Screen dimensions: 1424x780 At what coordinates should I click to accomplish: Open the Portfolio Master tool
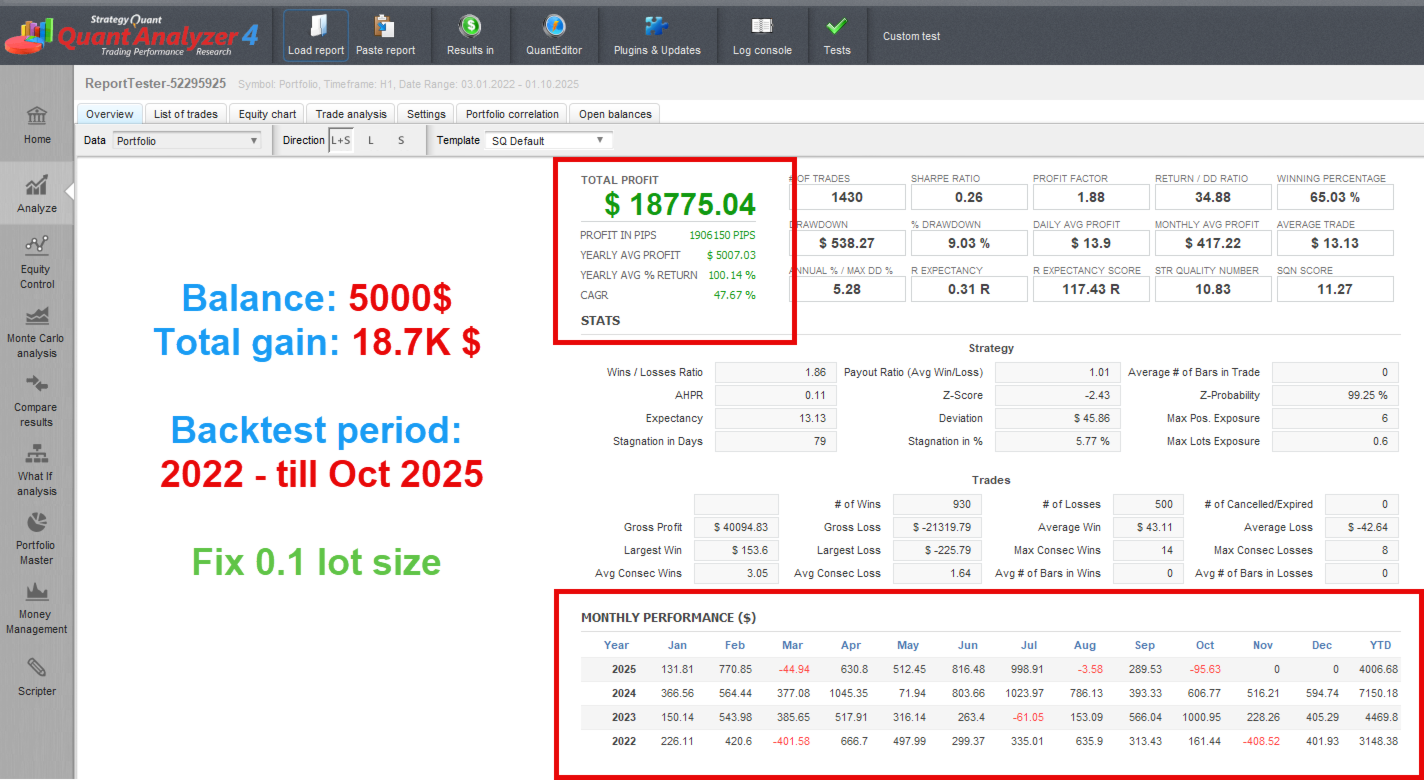[36, 537]
